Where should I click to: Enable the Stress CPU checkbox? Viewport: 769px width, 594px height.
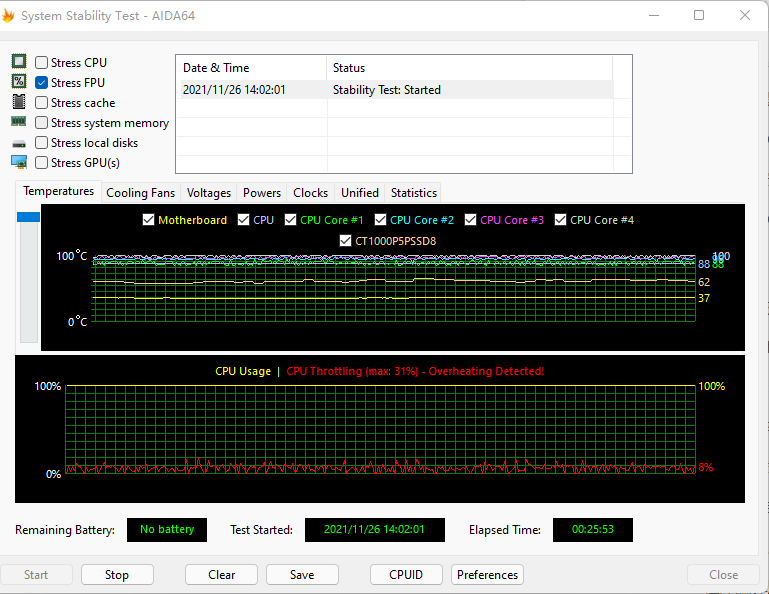[42, 63]
